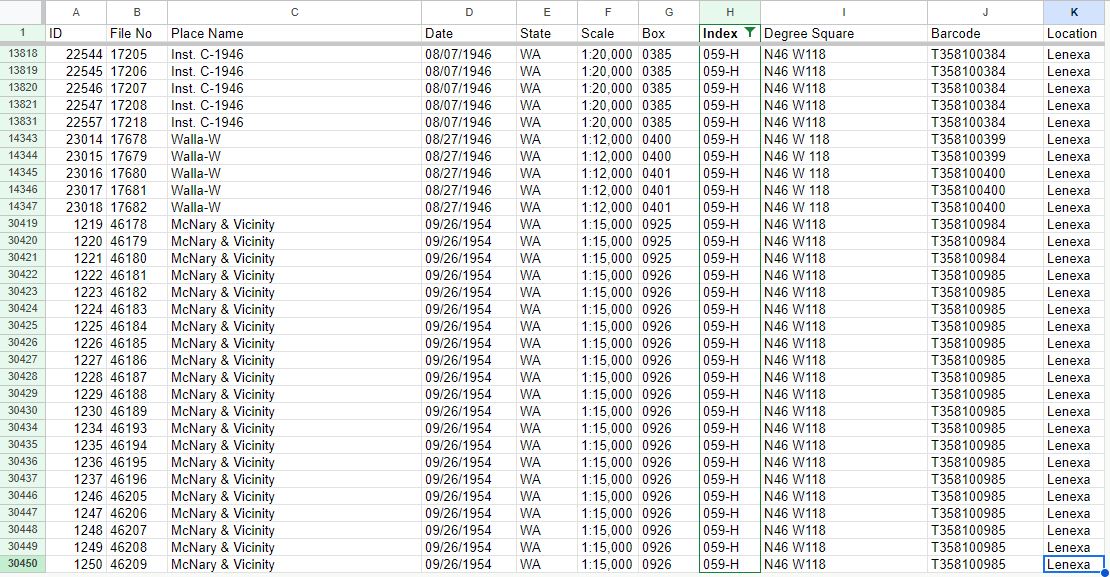Select File No cell 46209
The image size is (1110, 577).
[137, 564]
